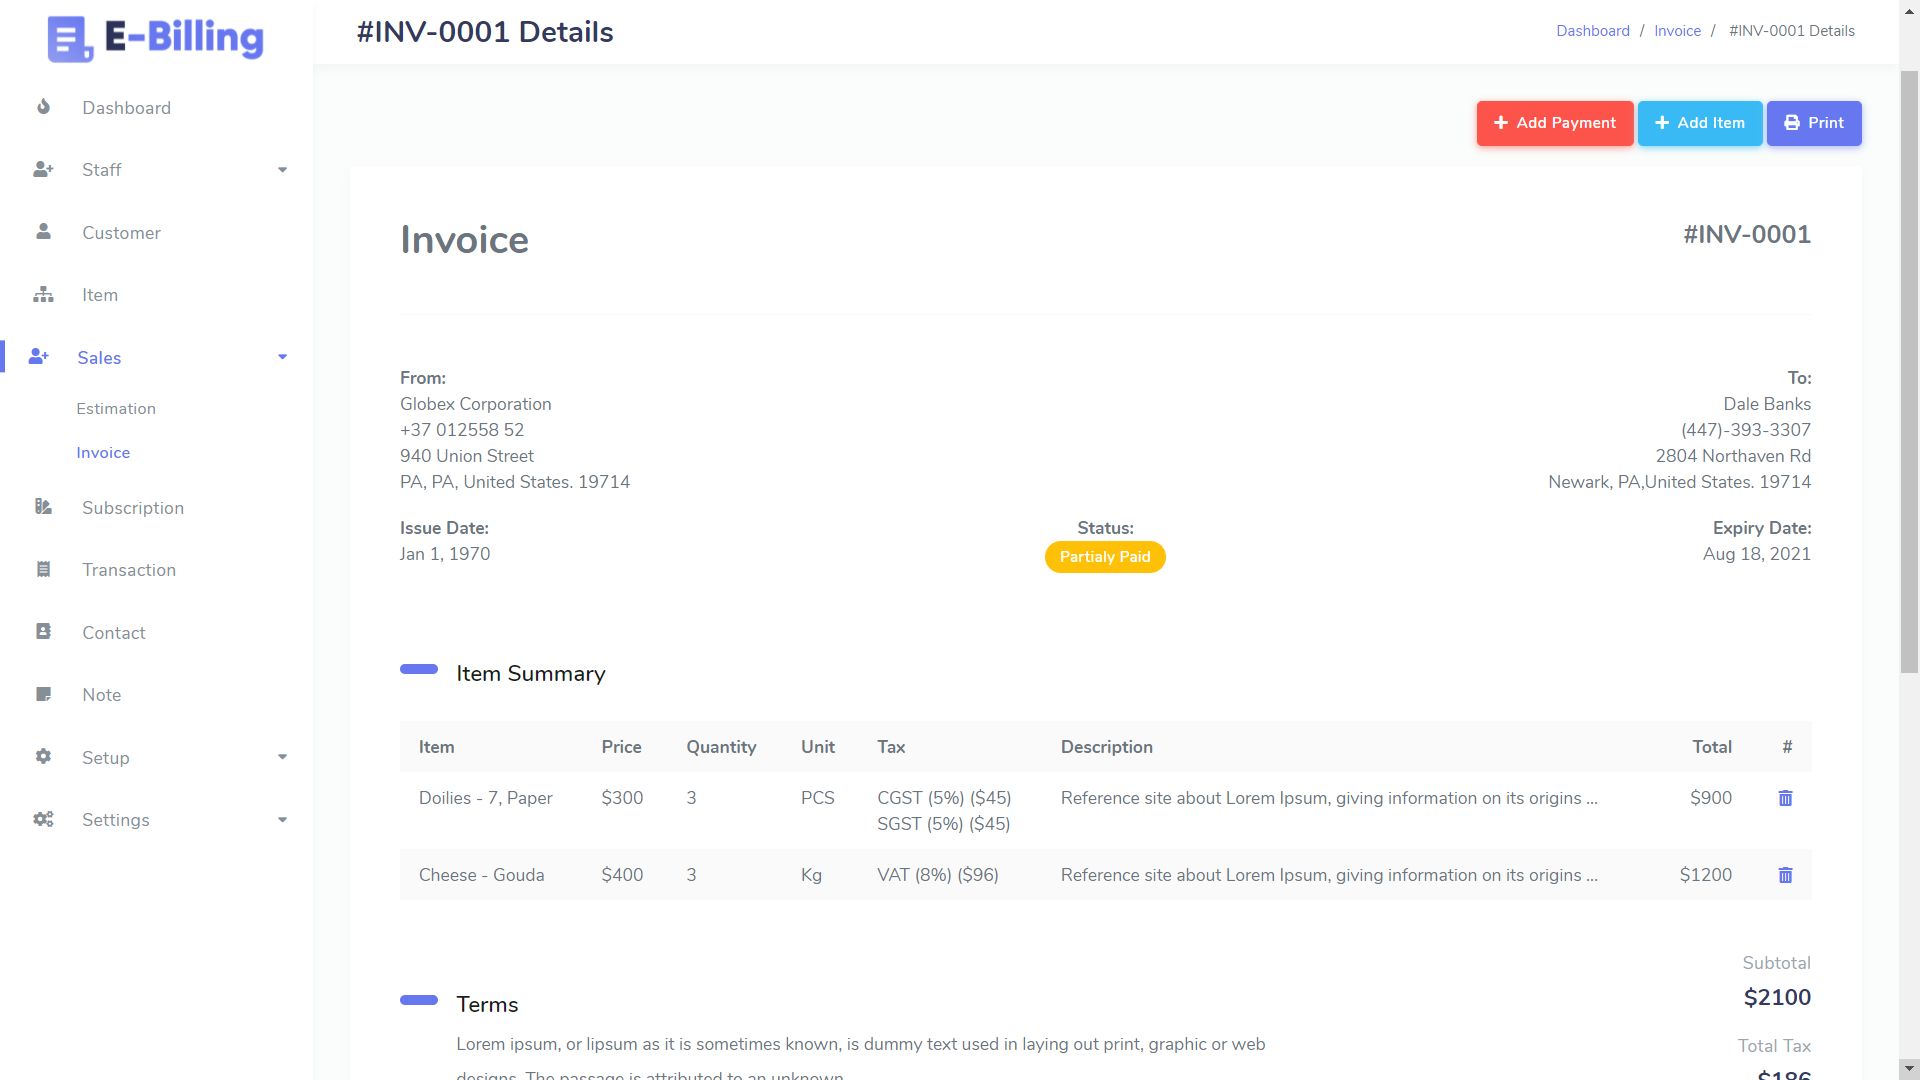The width and height of the screenshot is (1920, 1080).
Task: Click the Dashboard flame icon in sidebar
Action: point(43,107)
